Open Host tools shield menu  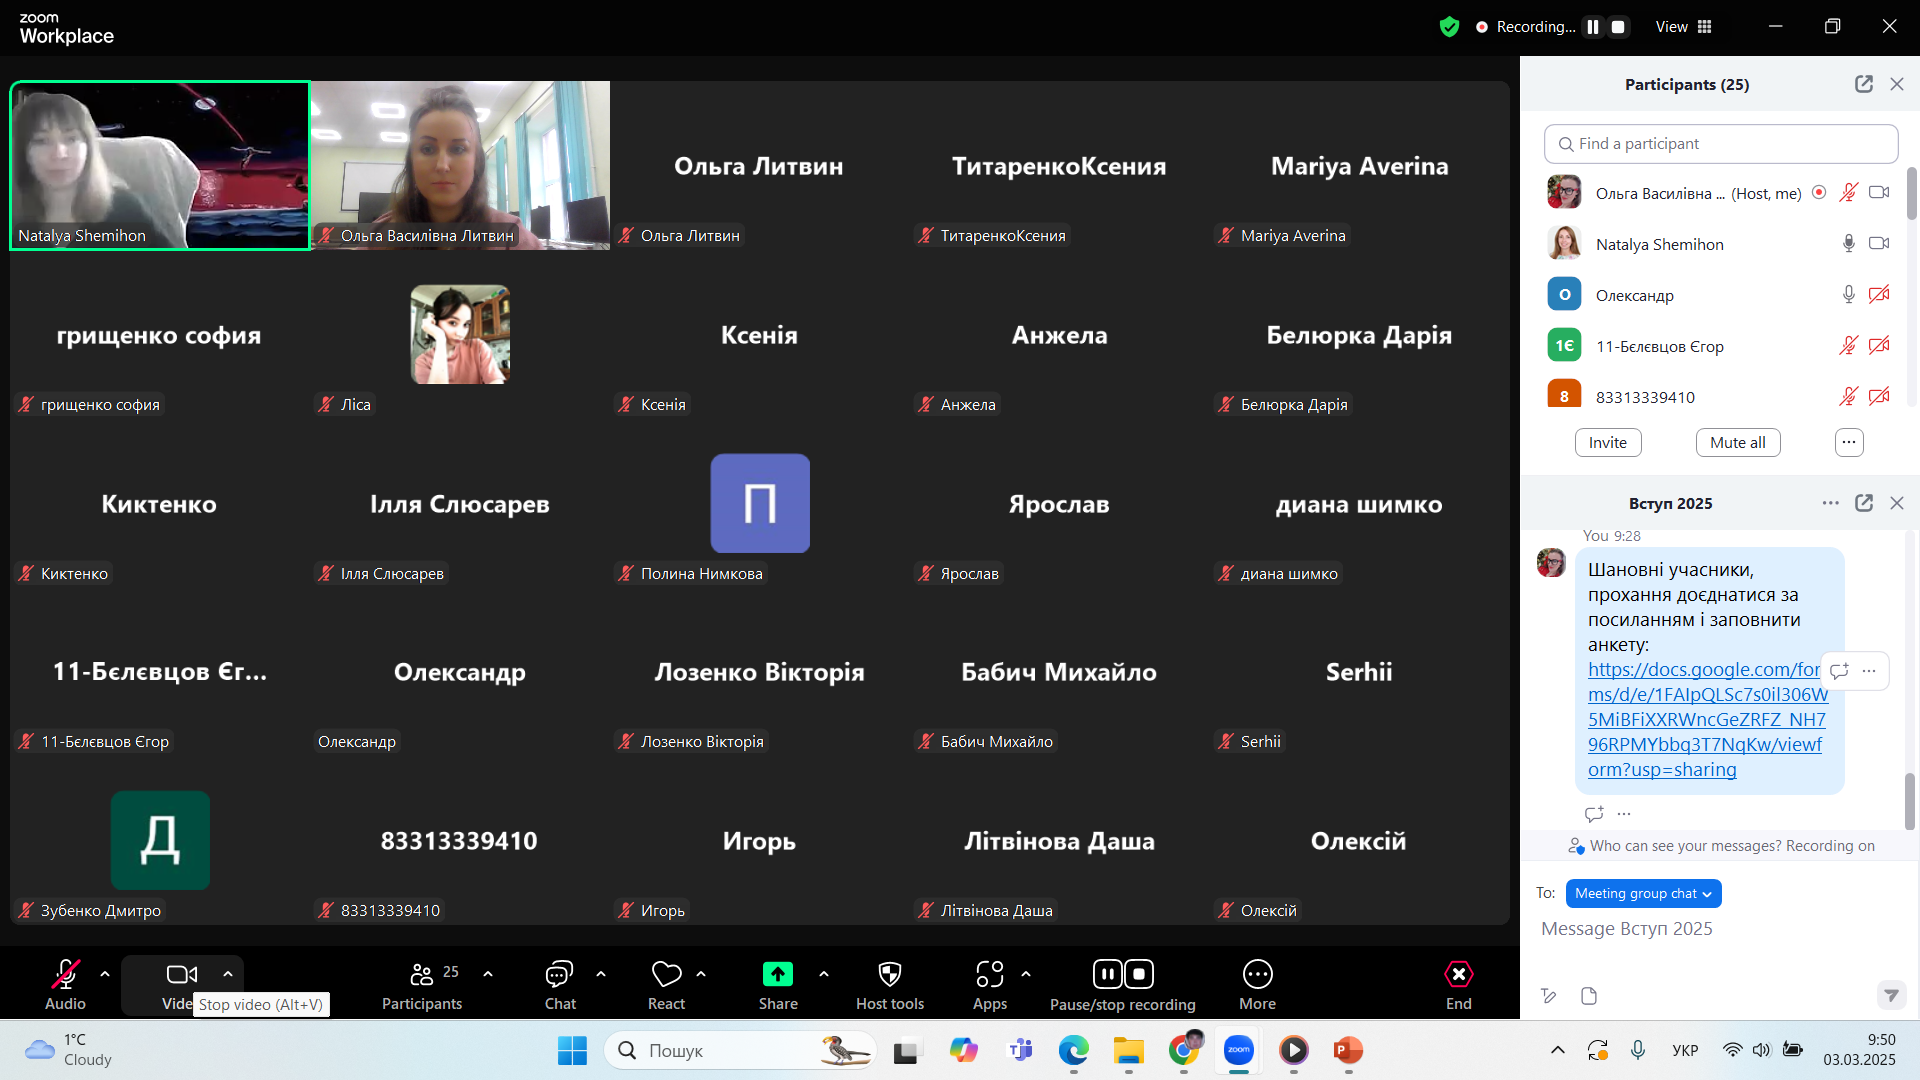pos(890,984)
